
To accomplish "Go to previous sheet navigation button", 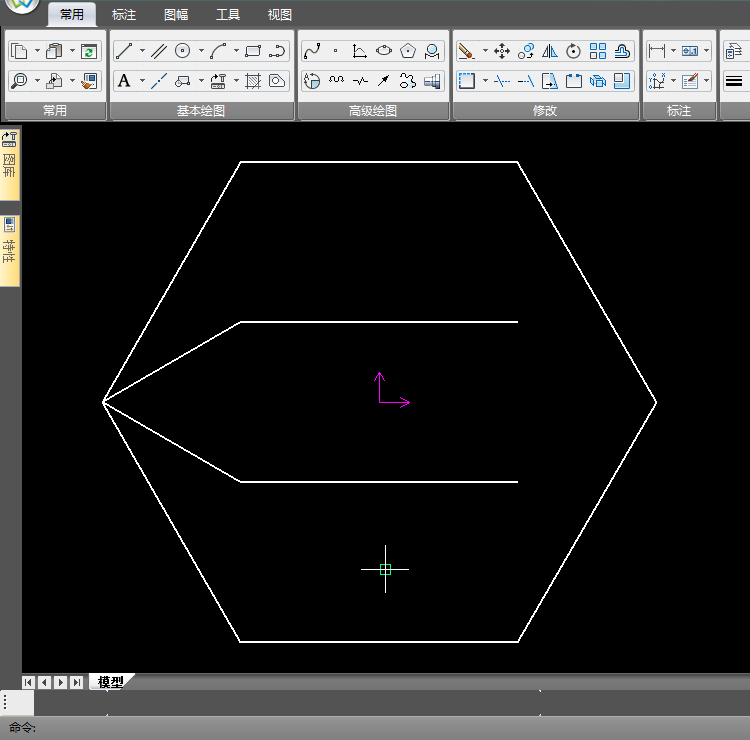I will [44, 682].
